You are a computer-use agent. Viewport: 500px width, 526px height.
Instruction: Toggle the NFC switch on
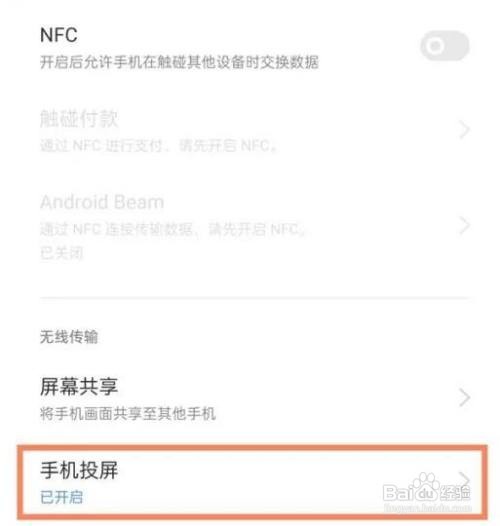445,46
